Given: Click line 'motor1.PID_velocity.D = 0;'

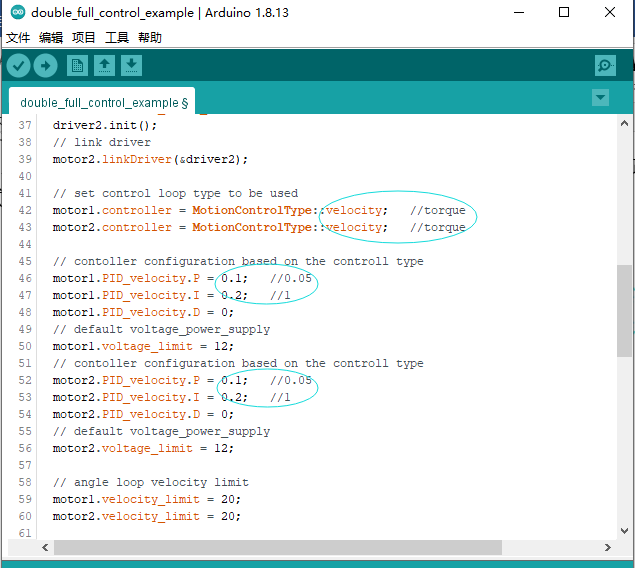Looking at the screenshot, I should pyautogui.click(x=143, y=312).
